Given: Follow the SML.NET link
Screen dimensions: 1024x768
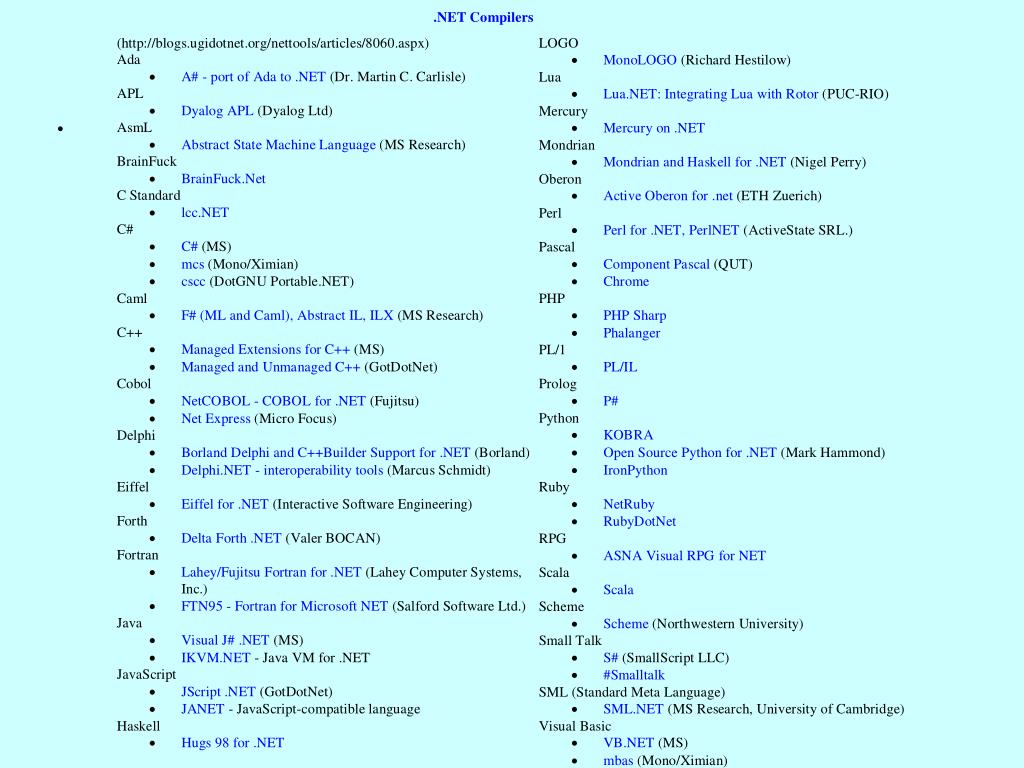Looking at the screenshot, I should [x=633, y=709].
